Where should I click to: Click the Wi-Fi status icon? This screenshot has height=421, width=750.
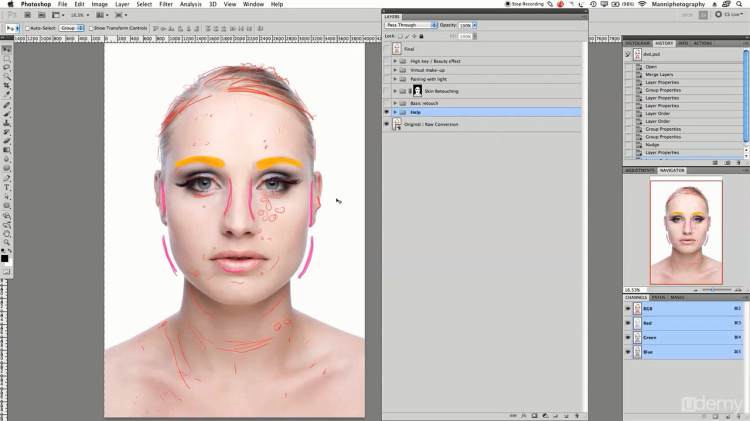pos(642,4)
